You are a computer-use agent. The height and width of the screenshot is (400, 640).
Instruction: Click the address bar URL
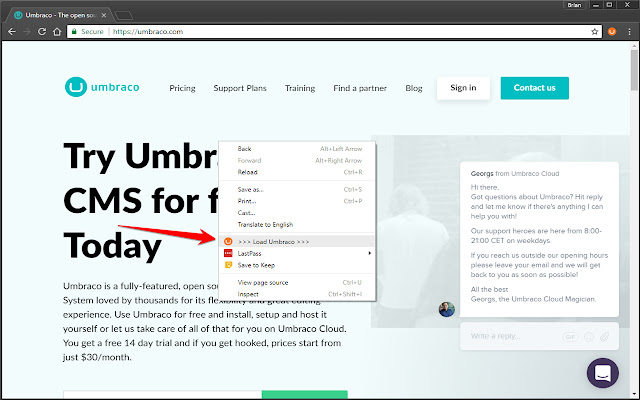(x=148, y=31)
